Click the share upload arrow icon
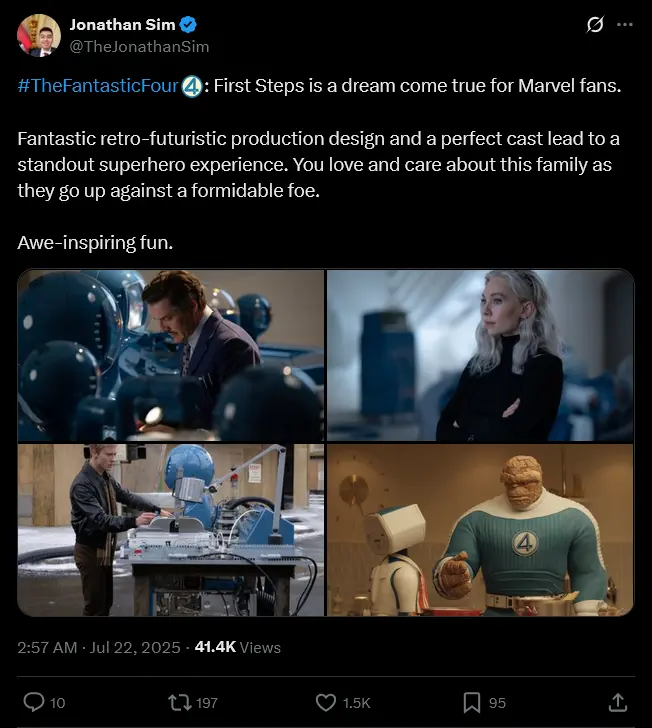The width and height of the screenshot is (652, 728). click(x=617, y=702)
